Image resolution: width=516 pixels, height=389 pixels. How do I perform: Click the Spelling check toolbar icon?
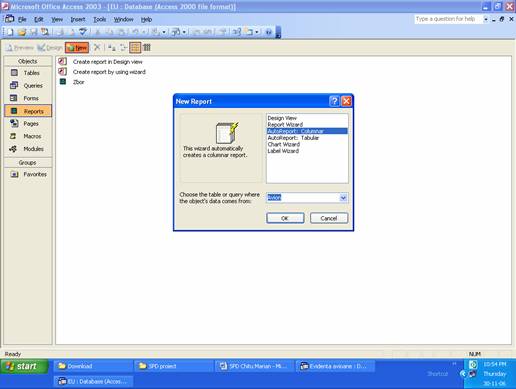[83, 32]
